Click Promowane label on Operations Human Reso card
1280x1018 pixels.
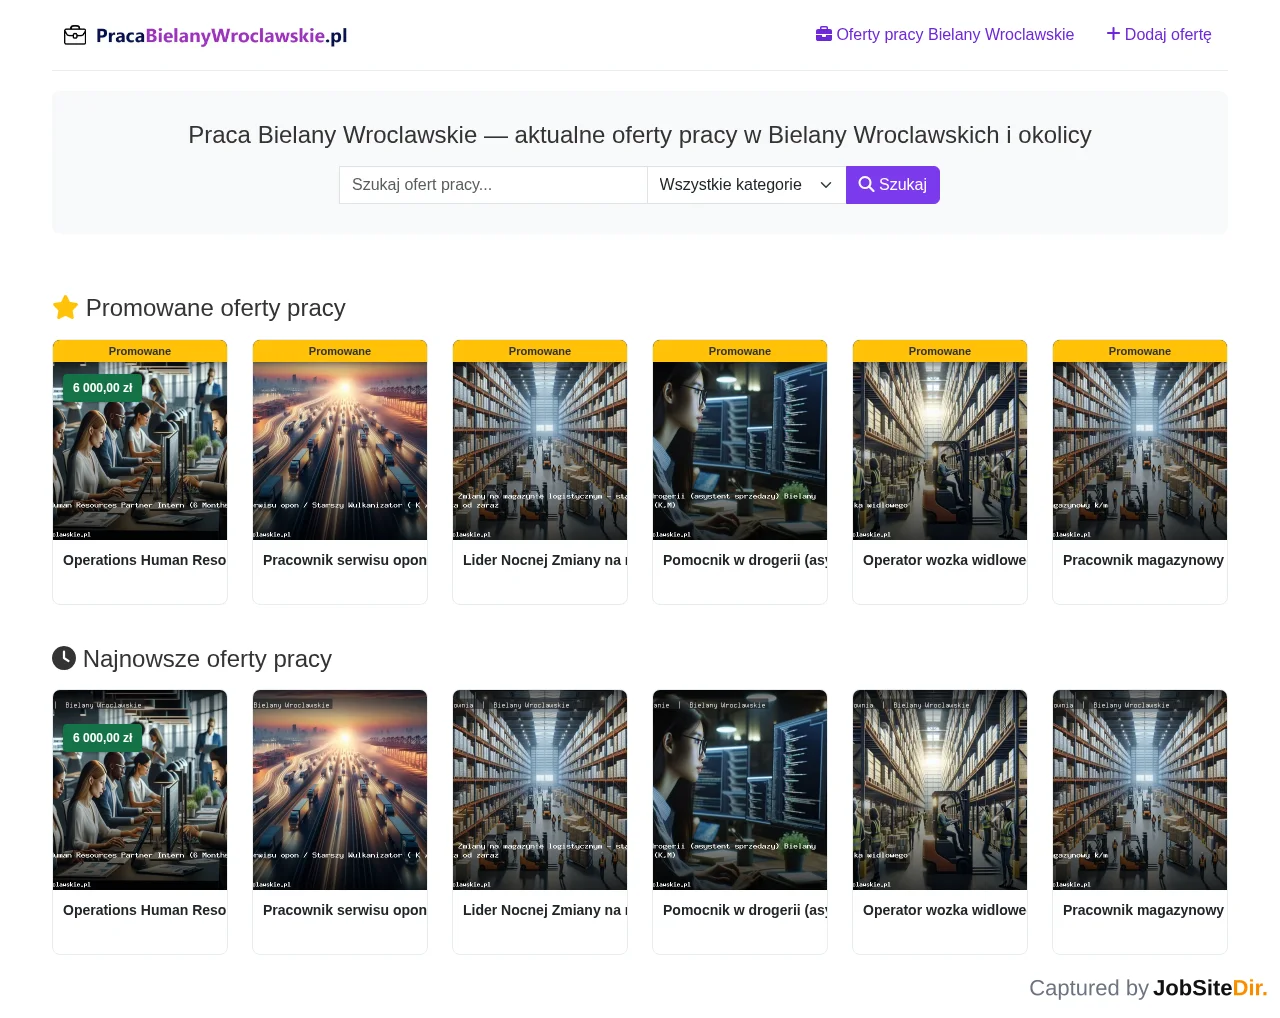(x=140, y=351)
